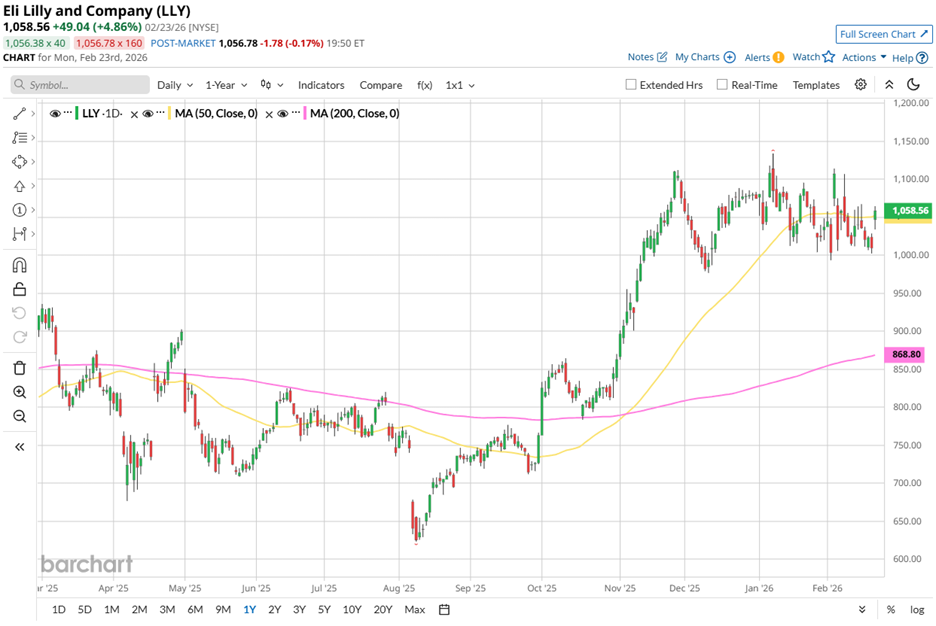
Task: Hide the MA 50 indicator via eye icon
Action: point(147,114)
